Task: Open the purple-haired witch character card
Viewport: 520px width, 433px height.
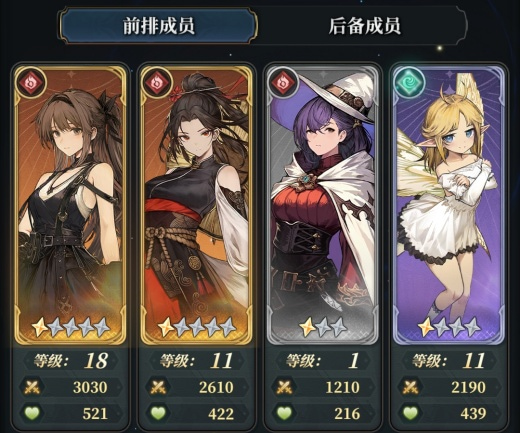Action: 323,205
